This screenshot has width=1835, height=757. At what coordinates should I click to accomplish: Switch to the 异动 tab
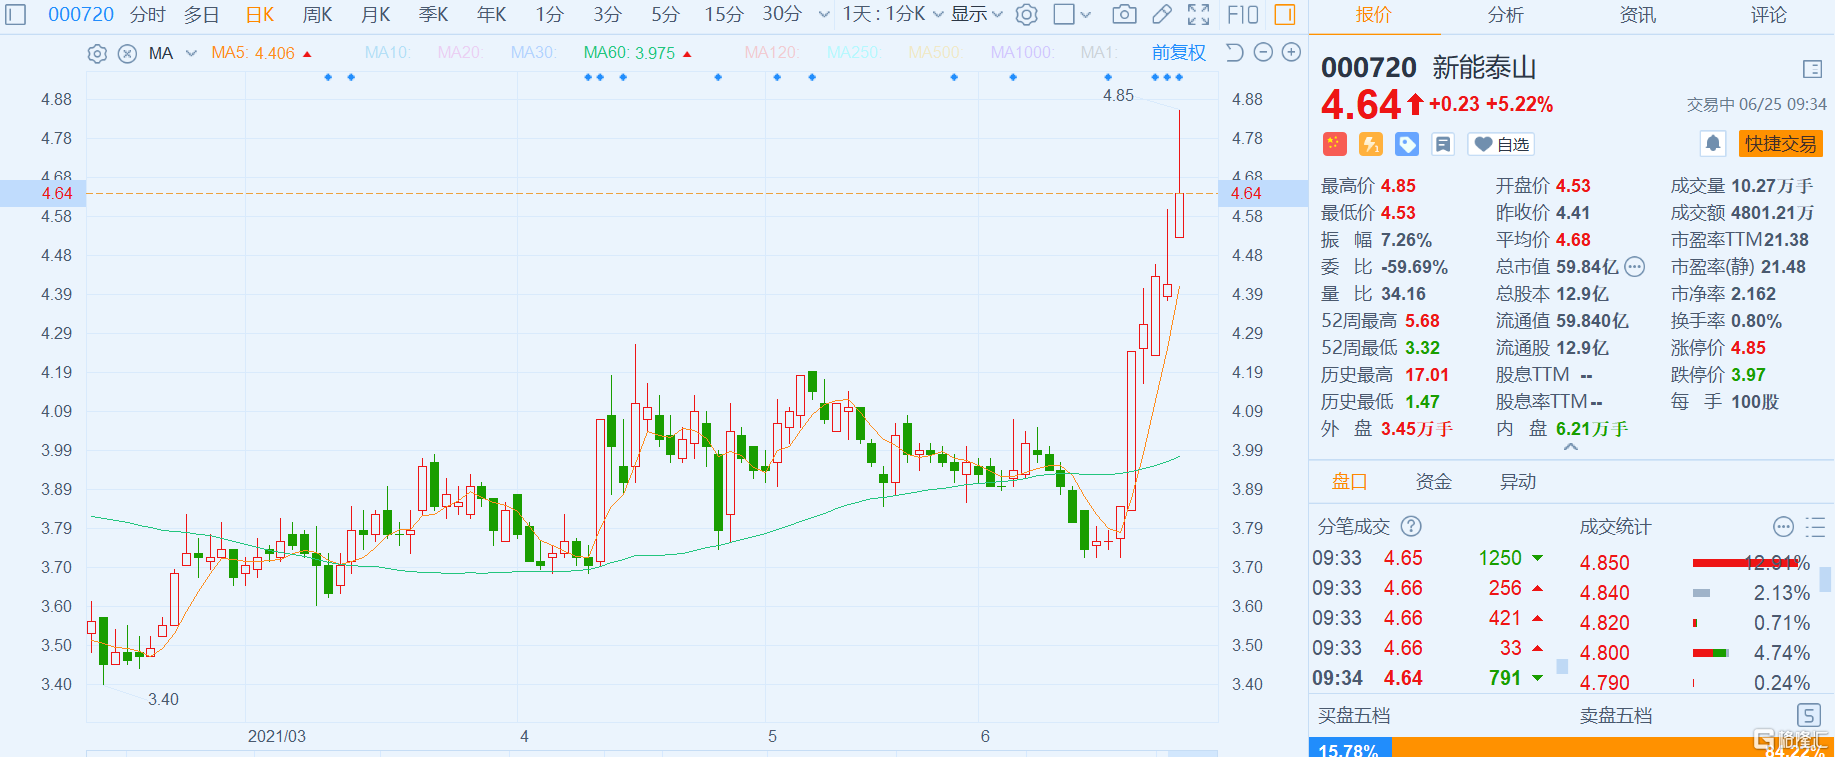(1517, 482)
